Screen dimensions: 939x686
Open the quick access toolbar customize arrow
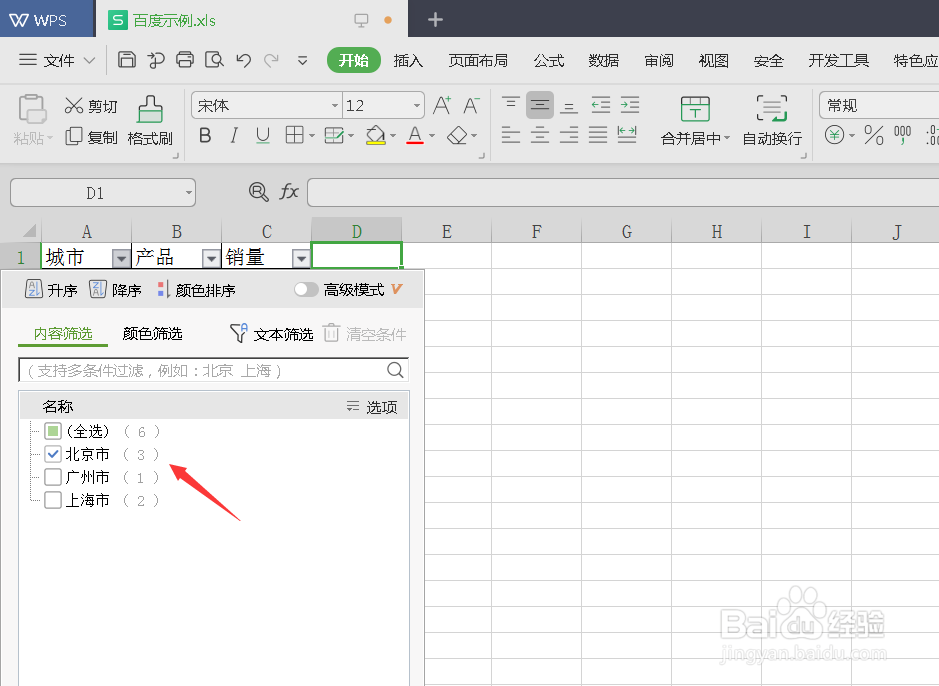pyautogui.click(x=302, y=60)
